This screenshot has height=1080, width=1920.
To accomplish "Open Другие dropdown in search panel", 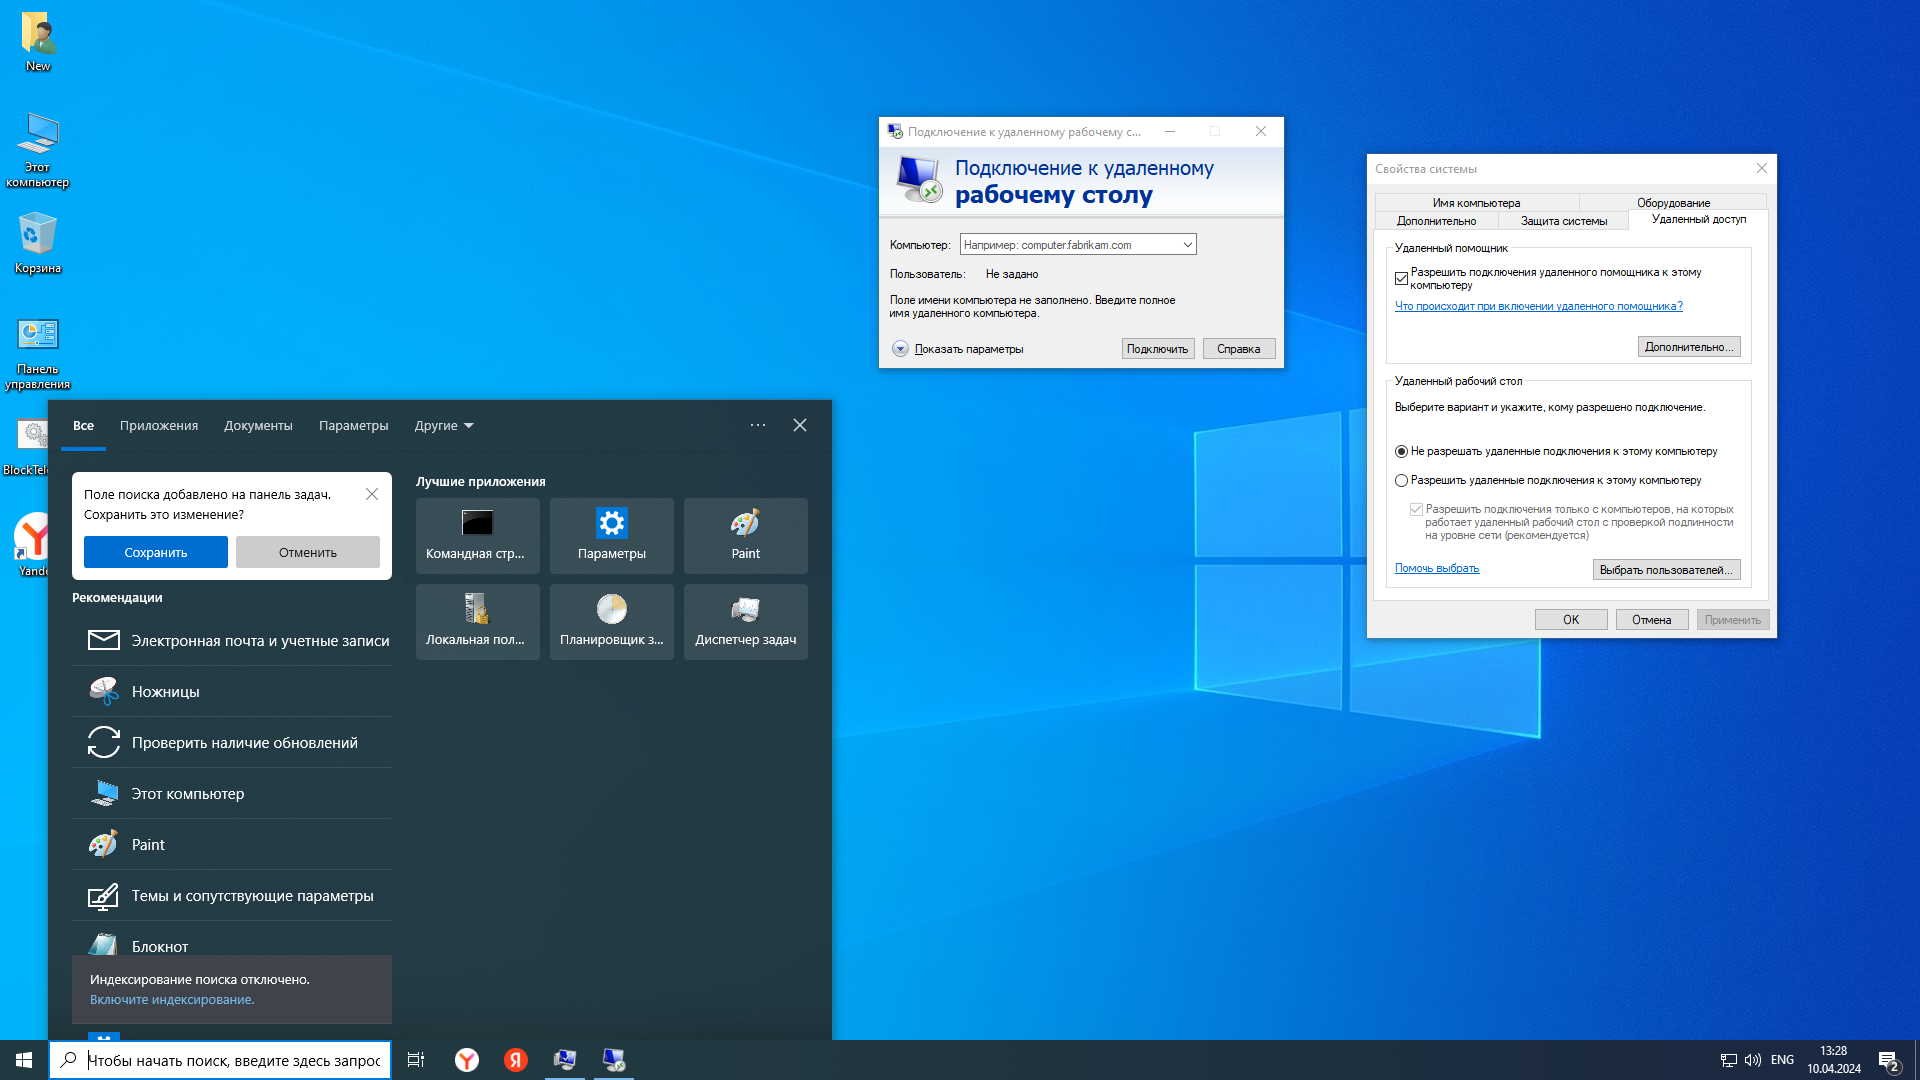I will coord(443,425).
